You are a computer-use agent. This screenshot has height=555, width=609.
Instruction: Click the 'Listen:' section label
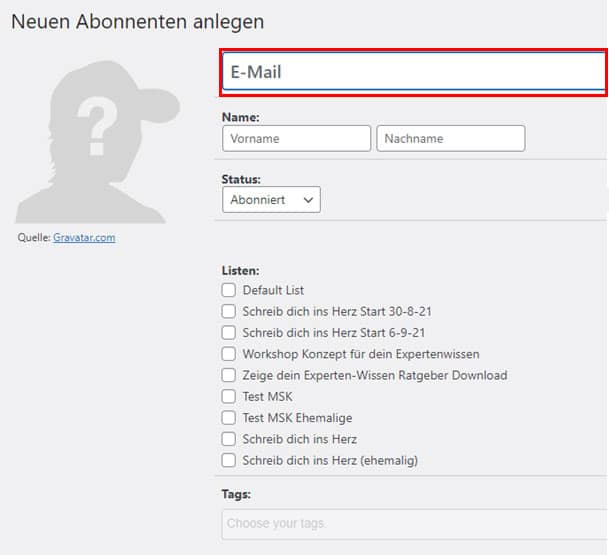[x=240, y=271]
